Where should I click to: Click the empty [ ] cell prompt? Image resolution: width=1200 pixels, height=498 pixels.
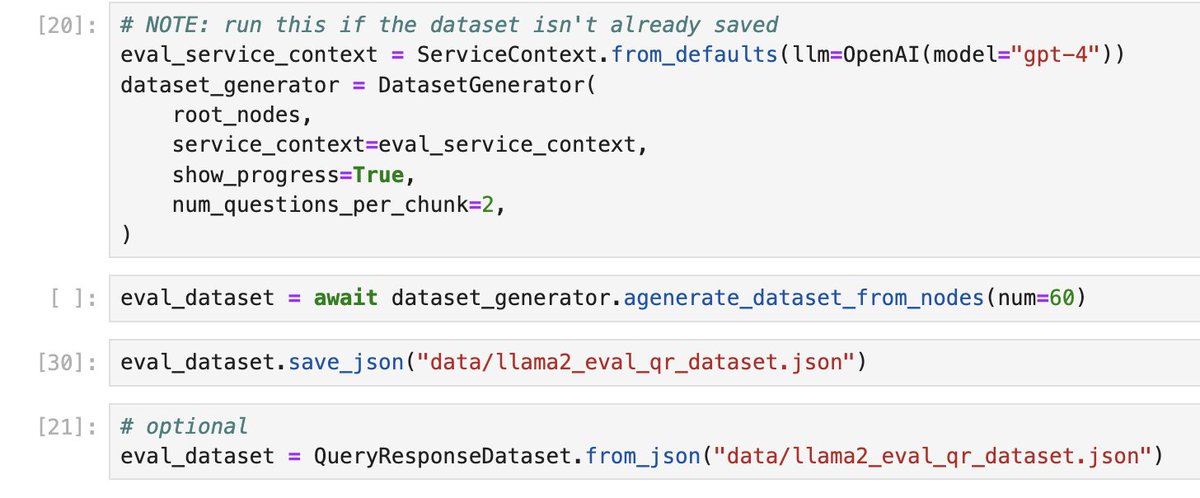pos(71,298)
